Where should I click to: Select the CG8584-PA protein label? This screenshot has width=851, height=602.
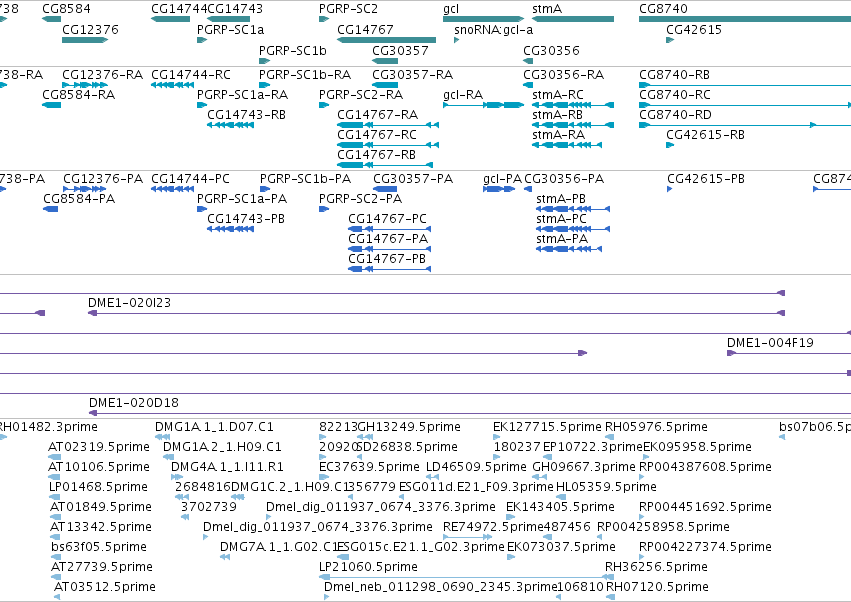click(79, 199)
